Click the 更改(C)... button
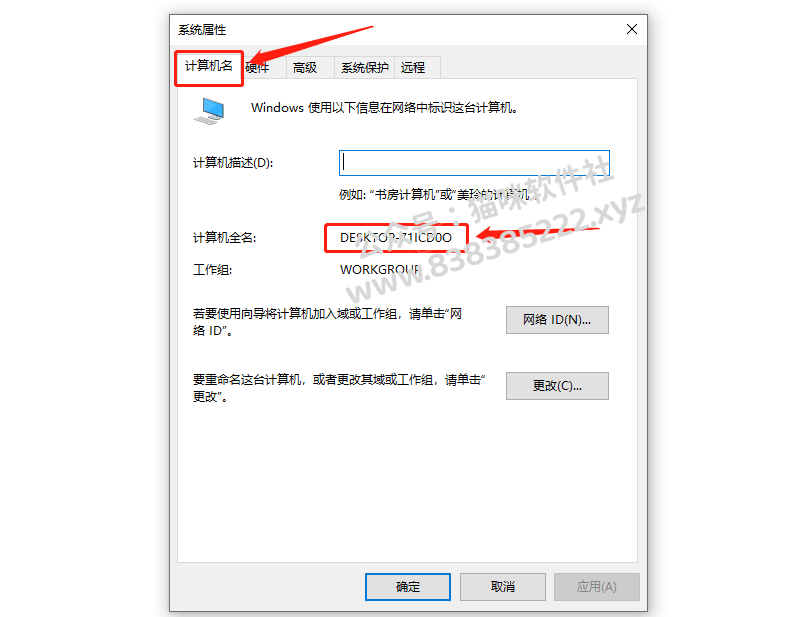 pyautogui.click(x=557, y=386)
